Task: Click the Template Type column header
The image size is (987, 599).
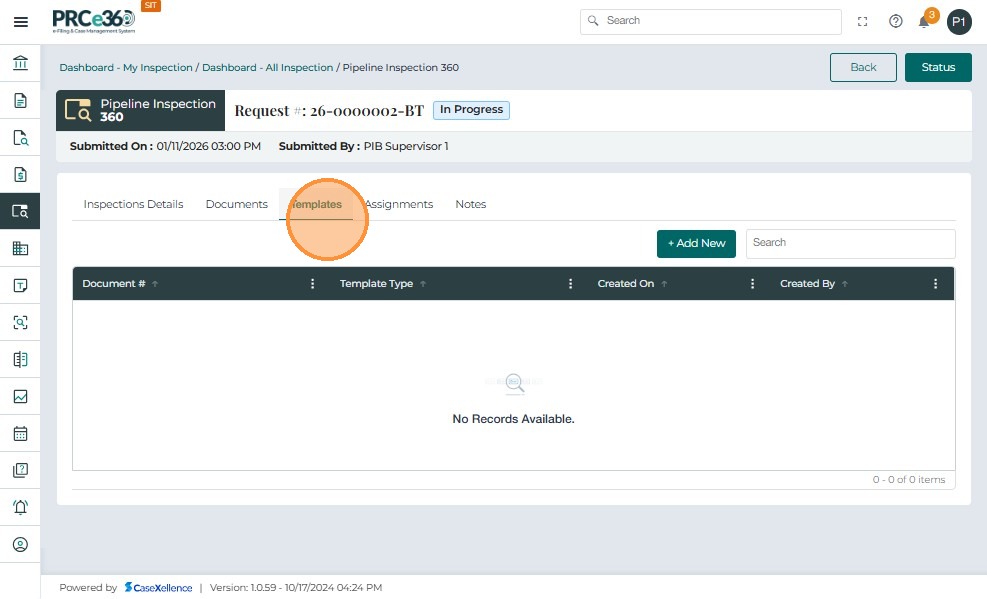Action: 376,284
